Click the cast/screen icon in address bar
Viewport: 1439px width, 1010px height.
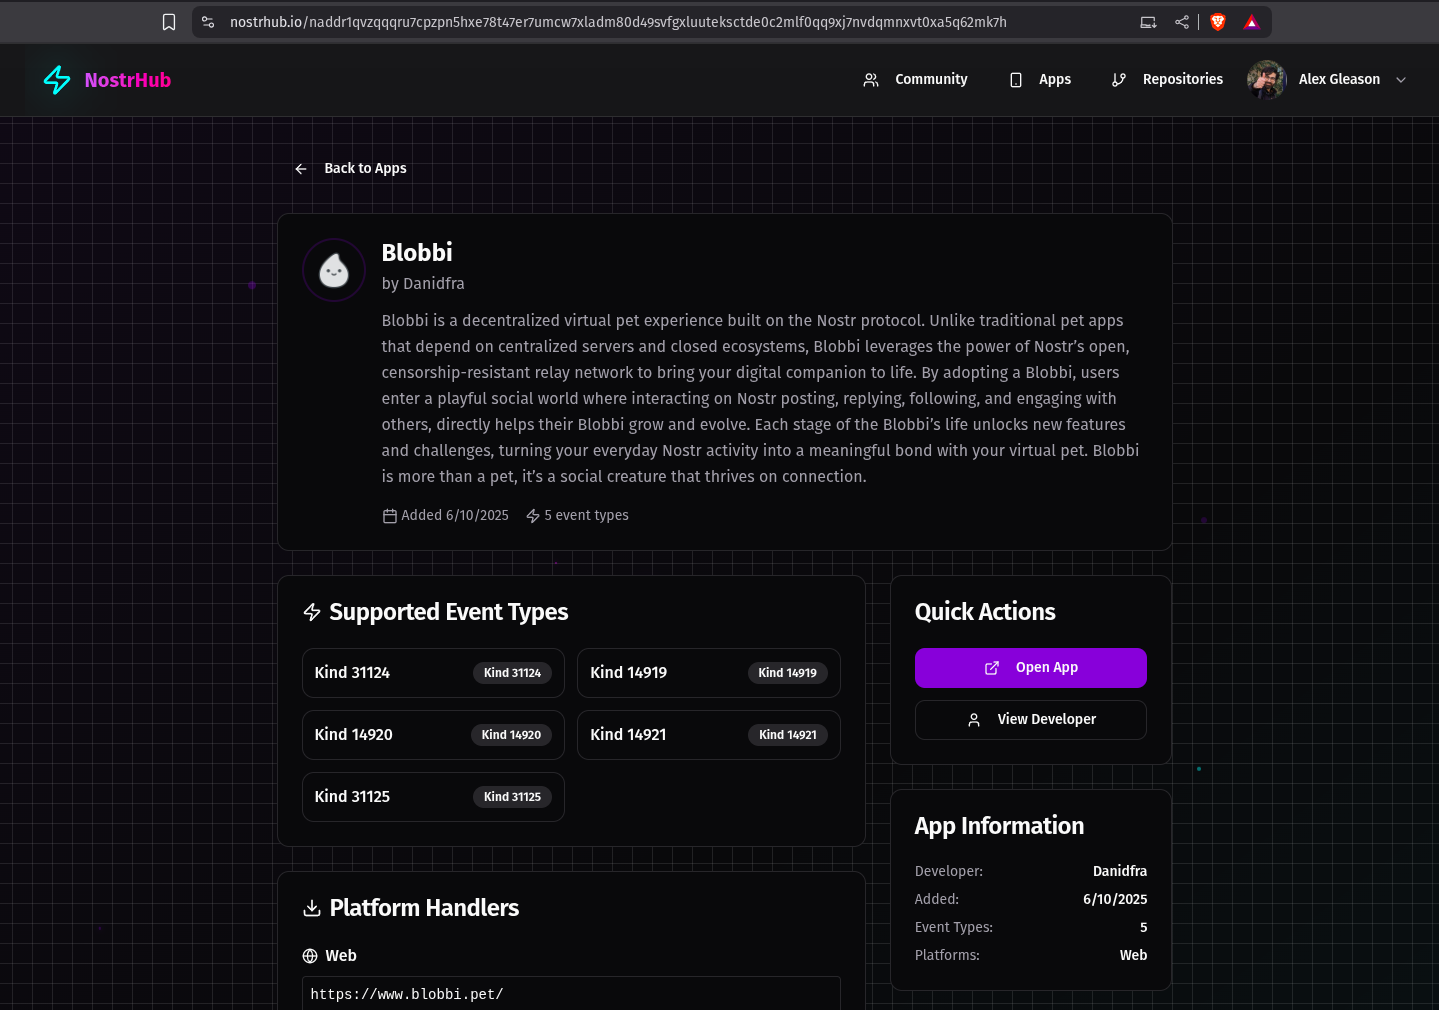click(x=1148, y=22)
